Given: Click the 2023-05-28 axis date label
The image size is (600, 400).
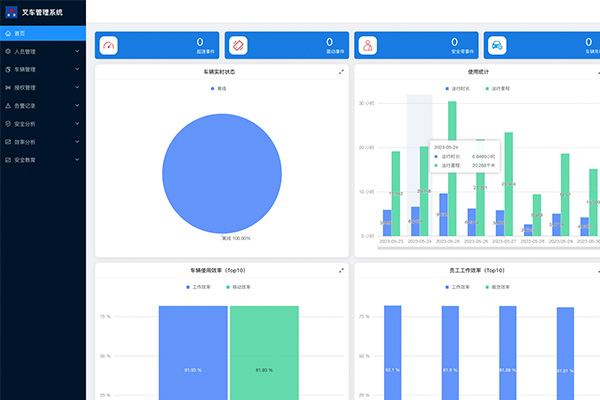Looking at the screenshot, I should tap(532, 242).
